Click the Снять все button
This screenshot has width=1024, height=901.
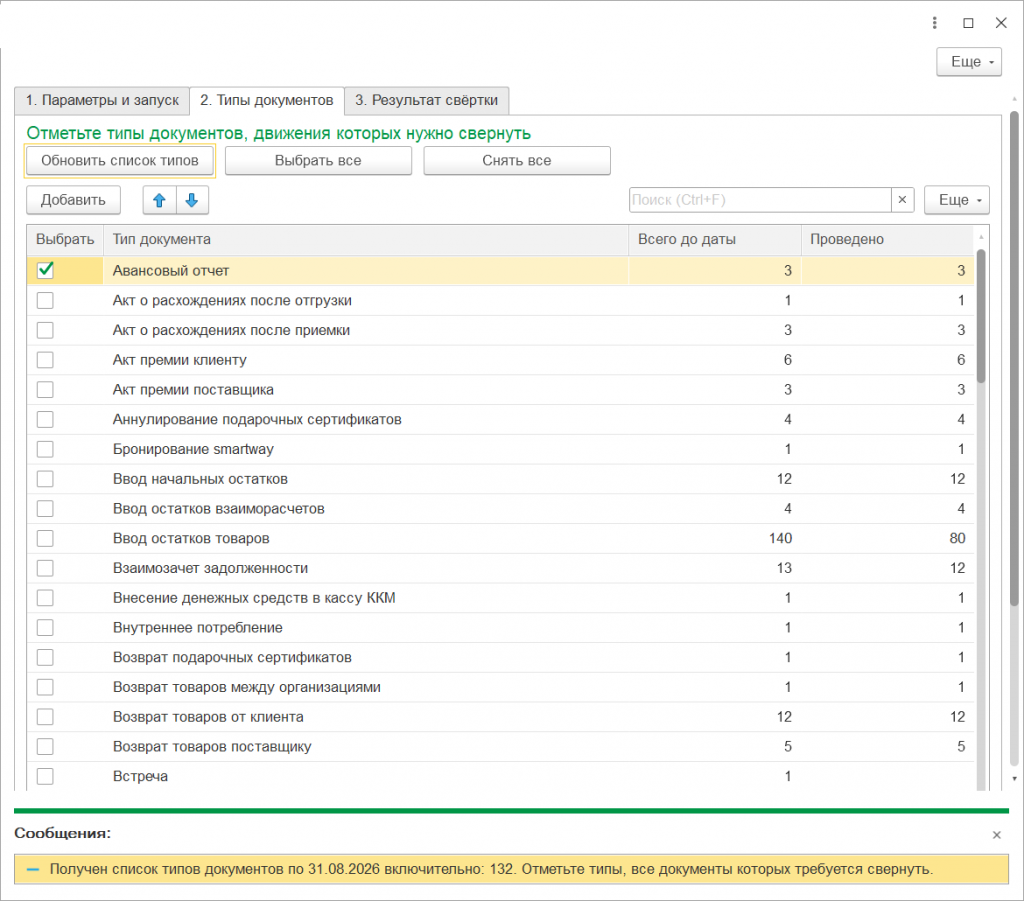point(517,161)
